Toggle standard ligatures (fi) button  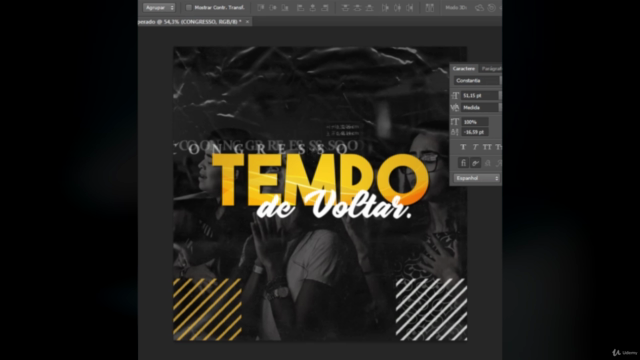[463, 163]
